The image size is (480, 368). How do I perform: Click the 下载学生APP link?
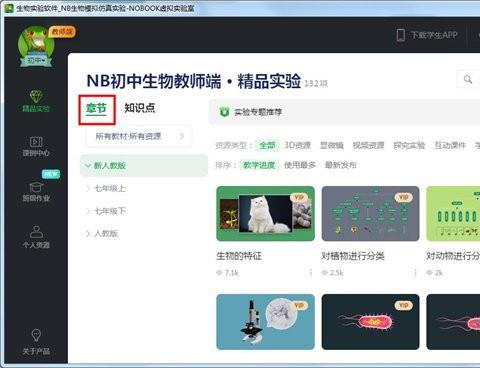tap(427, 35)
